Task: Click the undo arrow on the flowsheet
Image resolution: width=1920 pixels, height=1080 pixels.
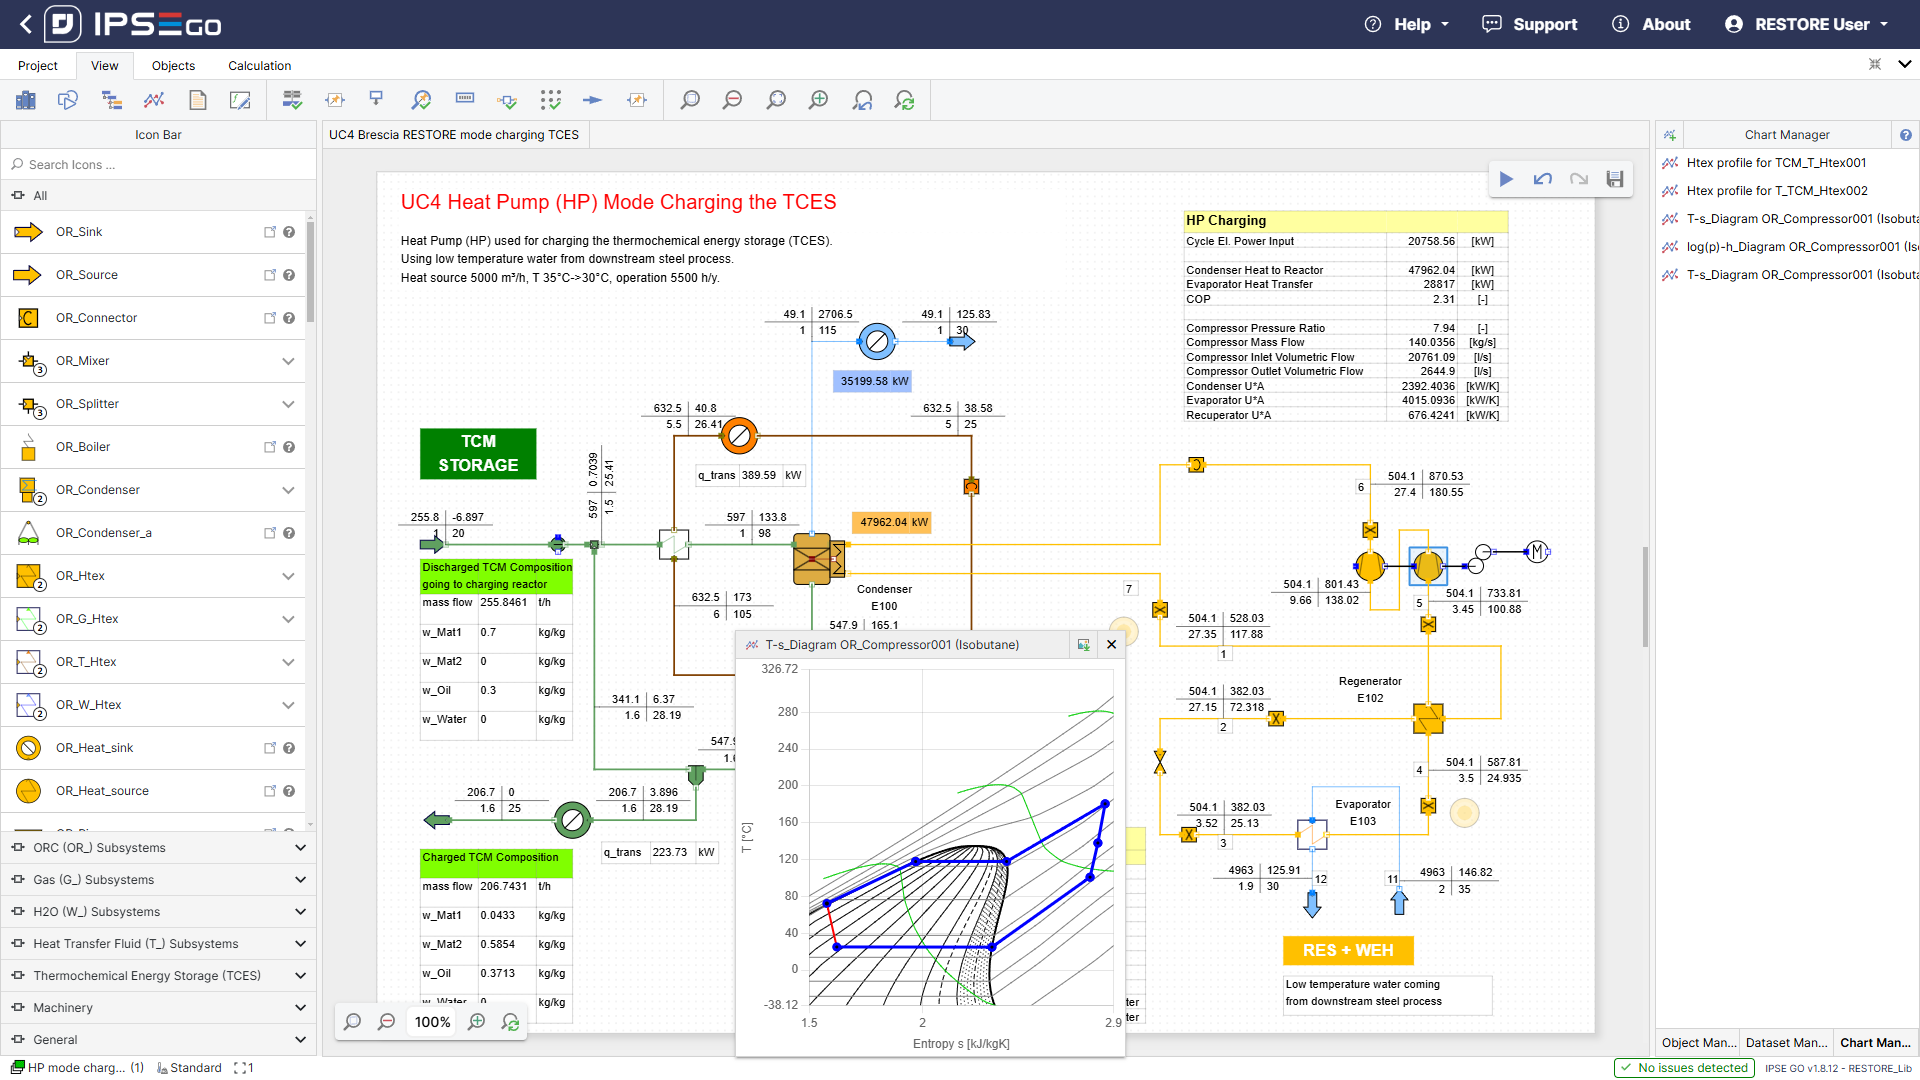Action: 1543,179
